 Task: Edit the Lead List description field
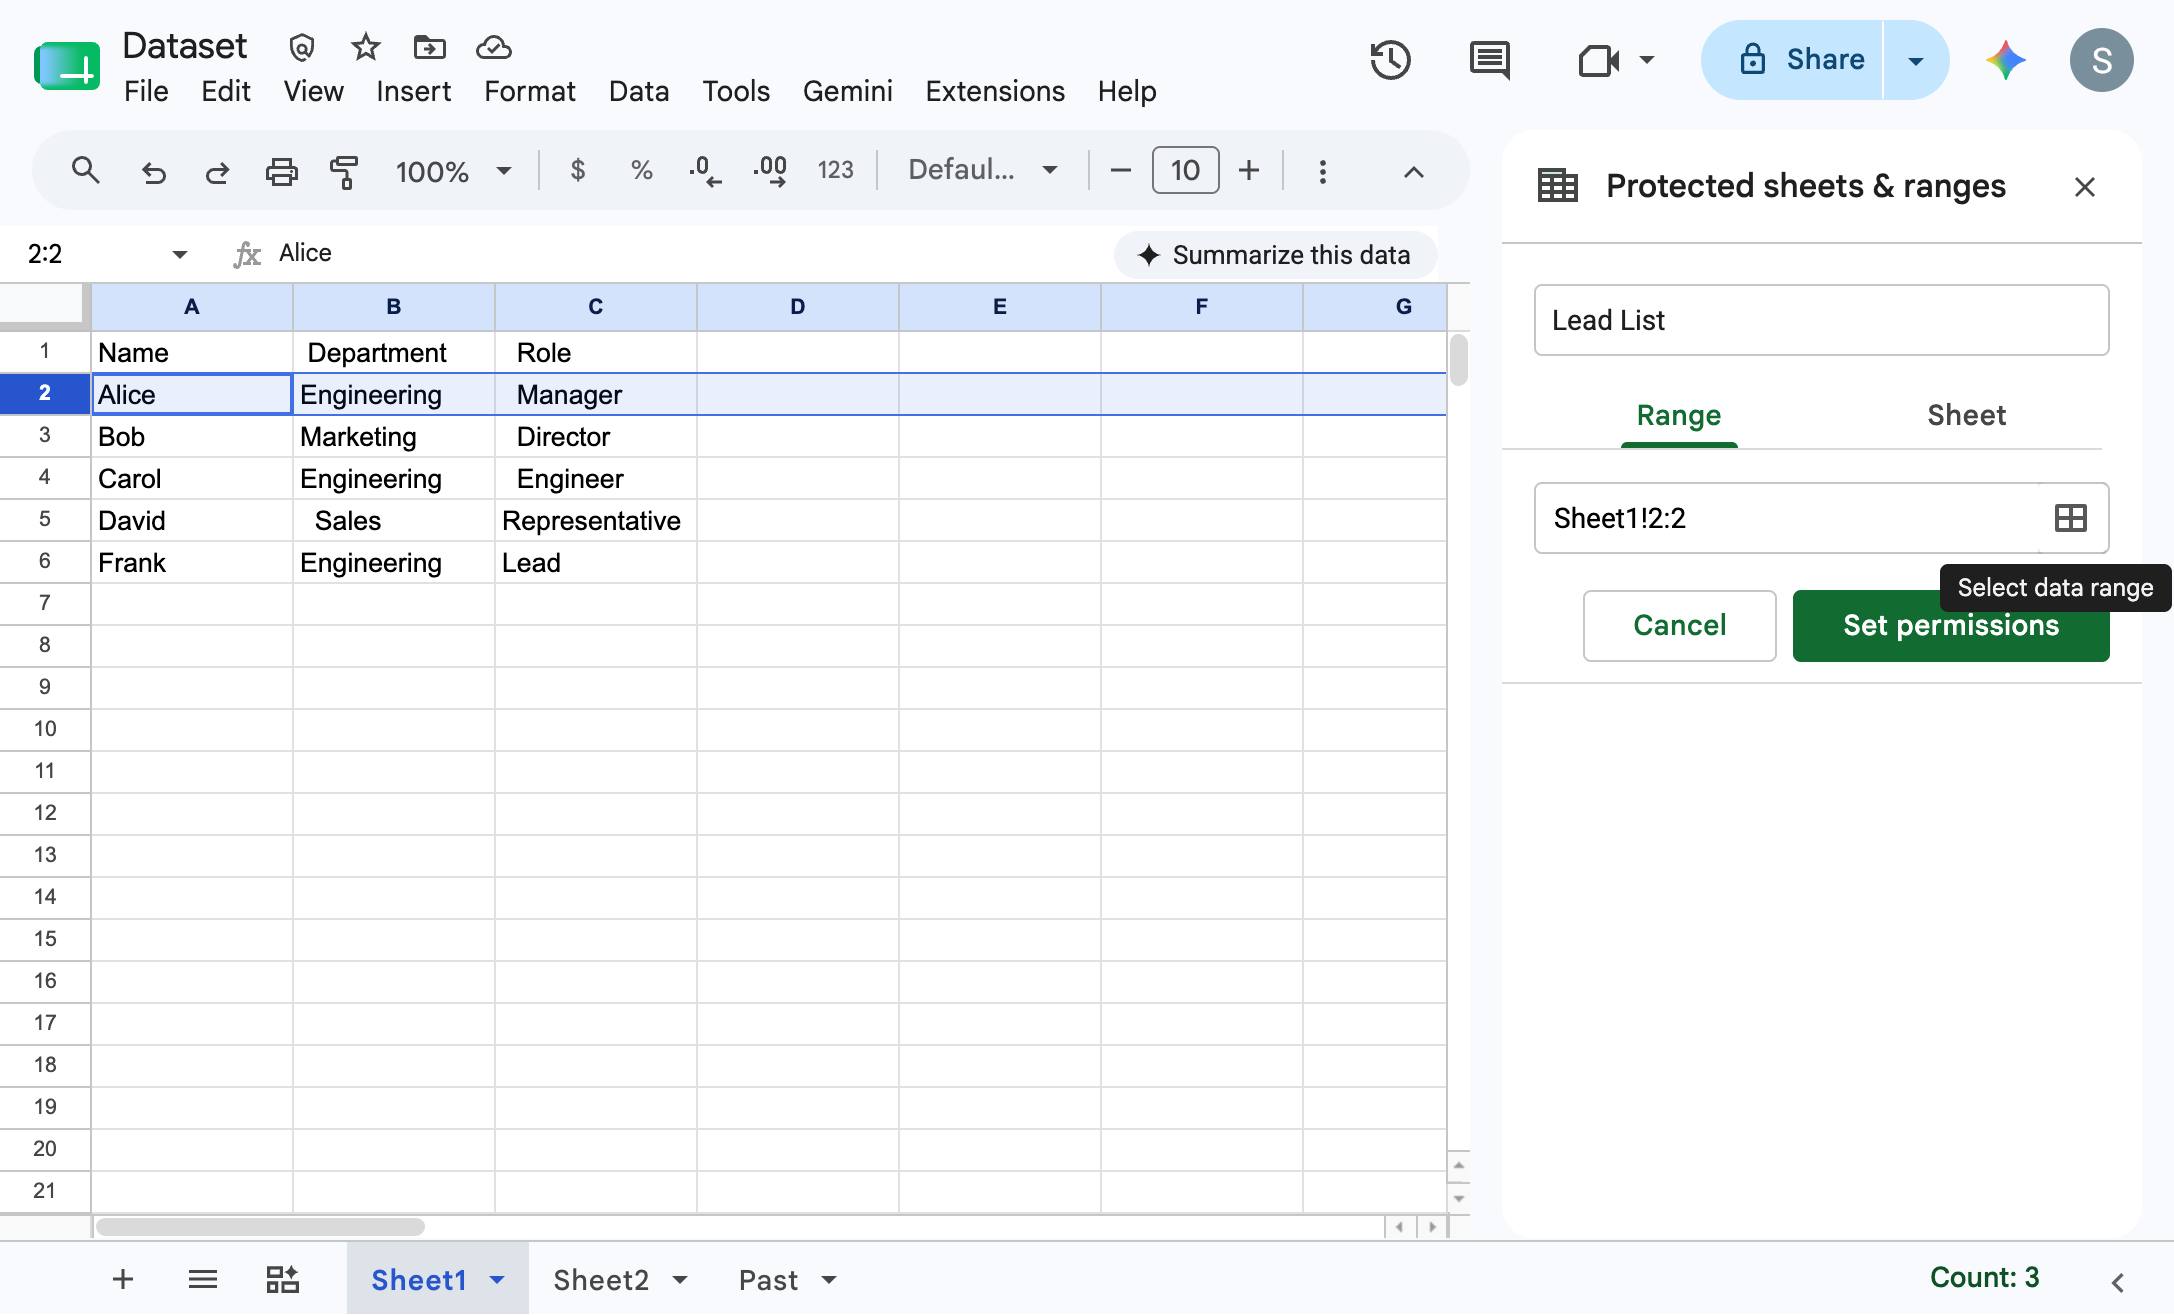[1821, 320]
